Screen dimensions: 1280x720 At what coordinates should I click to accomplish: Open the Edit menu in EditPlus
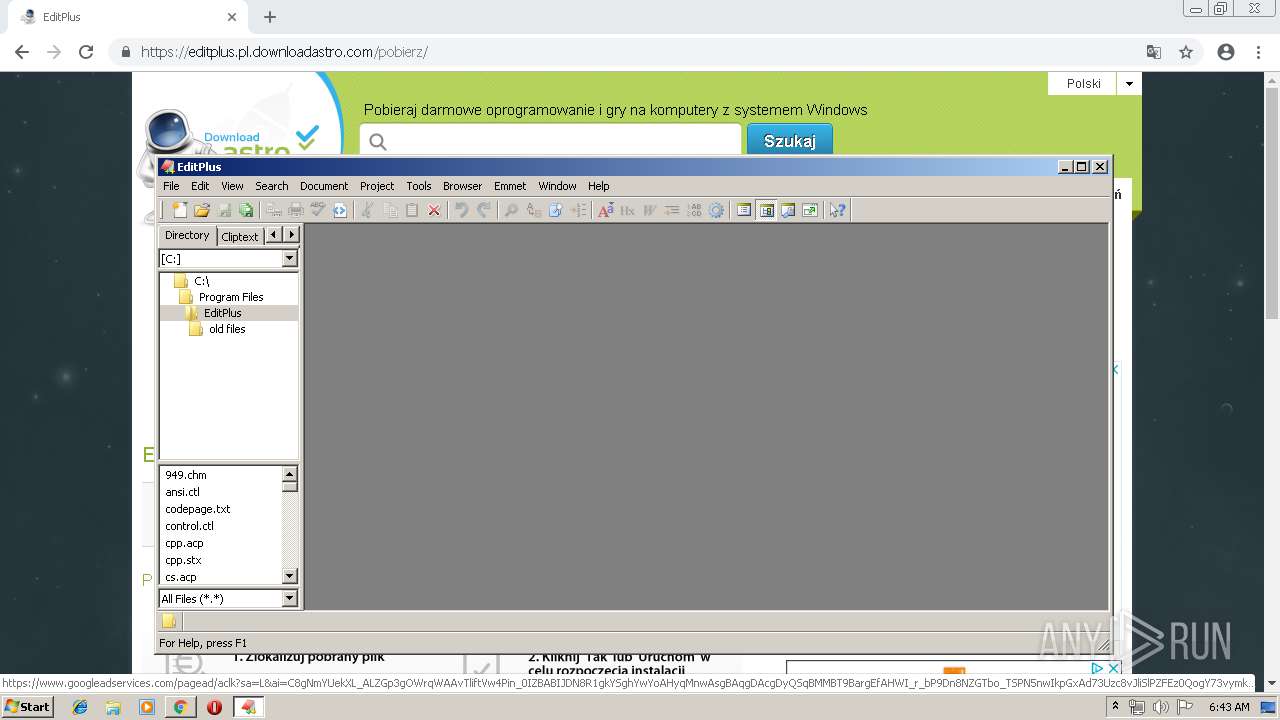[x=200, y=186]
